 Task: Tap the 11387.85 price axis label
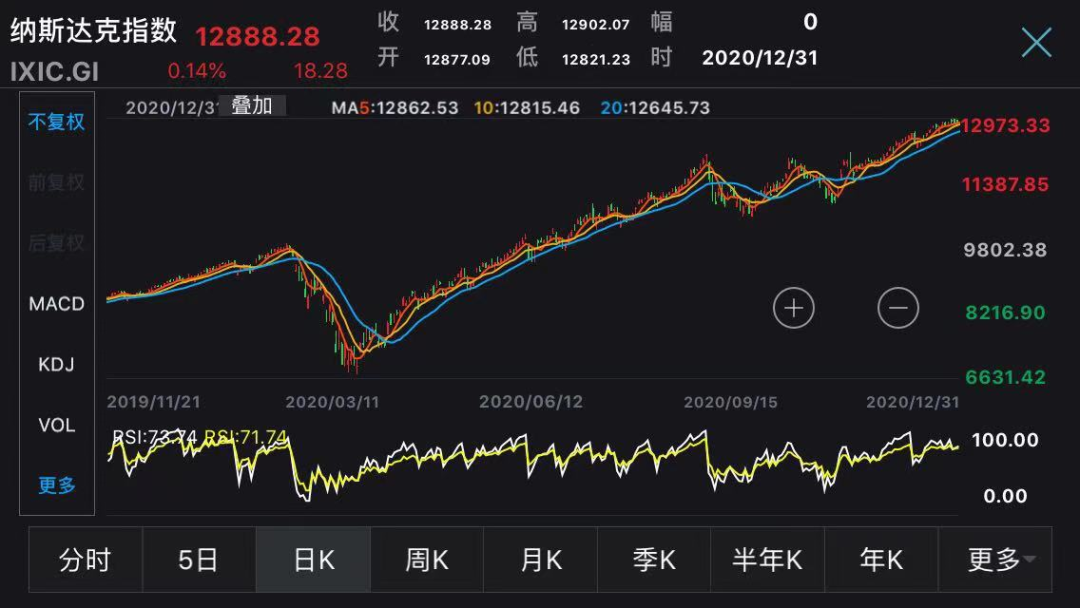tap(1006, 185)
